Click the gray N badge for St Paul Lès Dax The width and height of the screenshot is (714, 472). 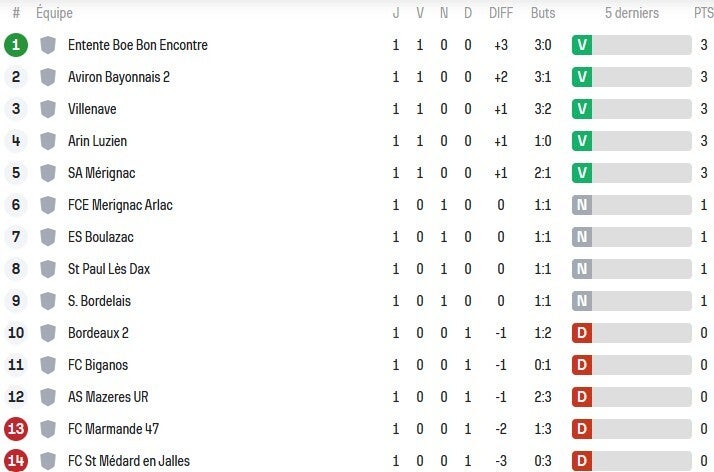coord(582,269)
